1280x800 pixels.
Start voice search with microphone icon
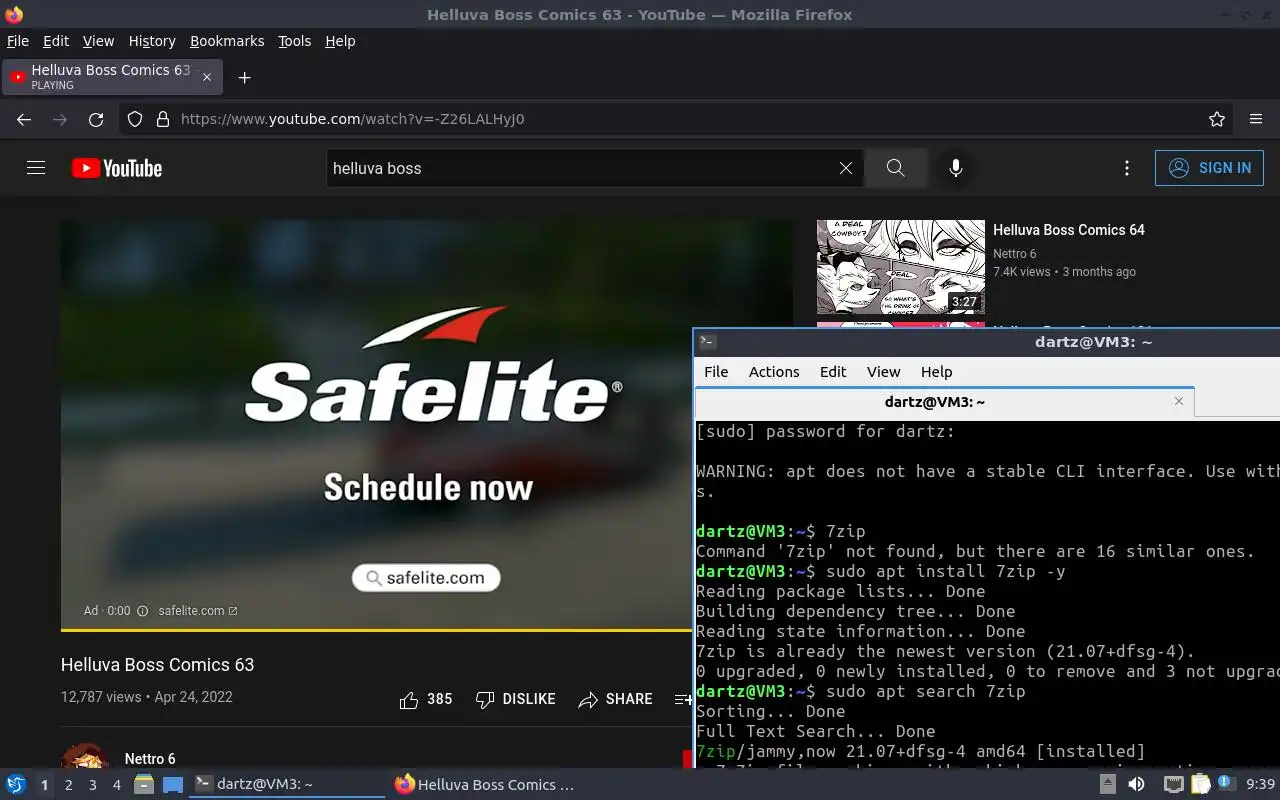(x=956, y=168)
